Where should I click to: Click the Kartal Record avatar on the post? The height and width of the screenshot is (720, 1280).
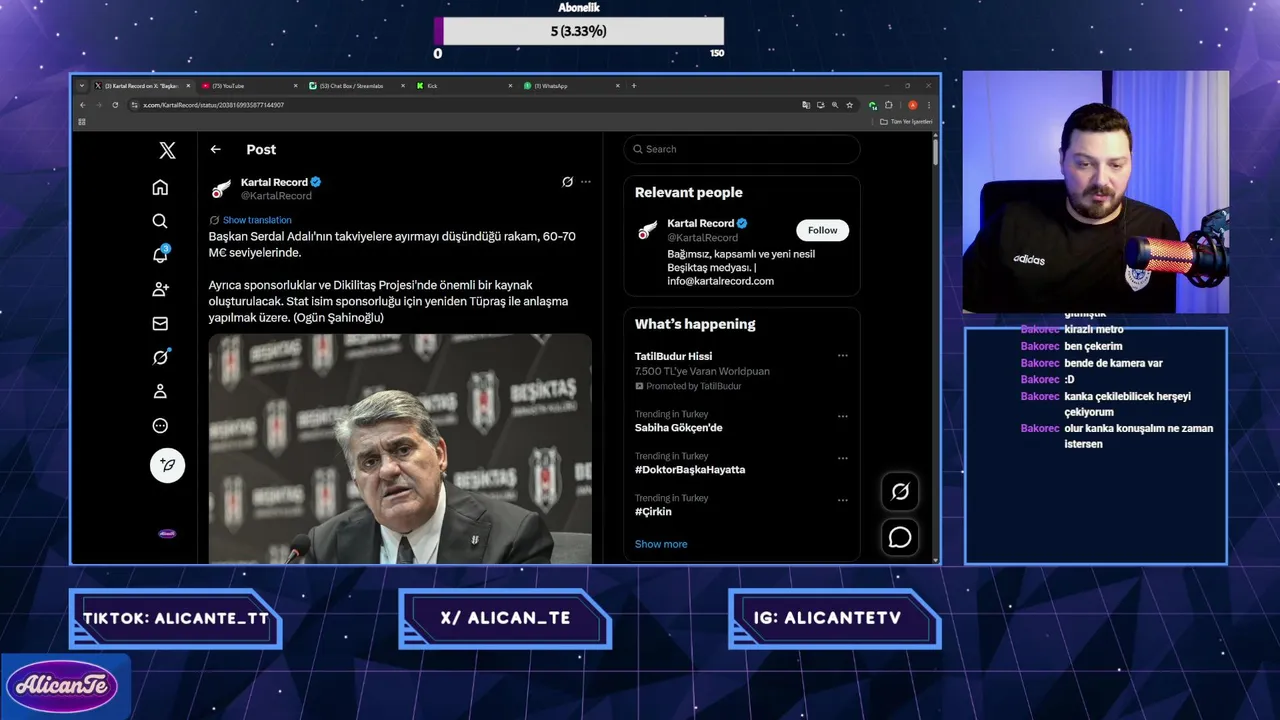tap(222, 188)
